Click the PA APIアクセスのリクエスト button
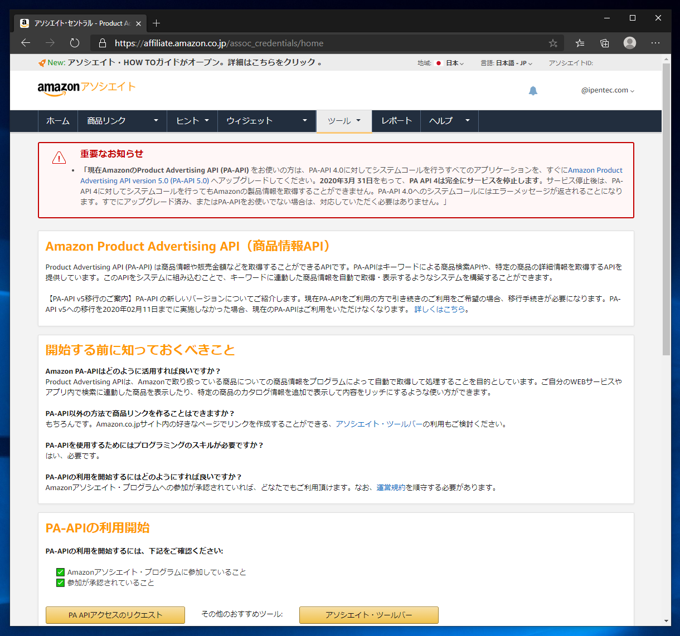 tap(115, 615)
